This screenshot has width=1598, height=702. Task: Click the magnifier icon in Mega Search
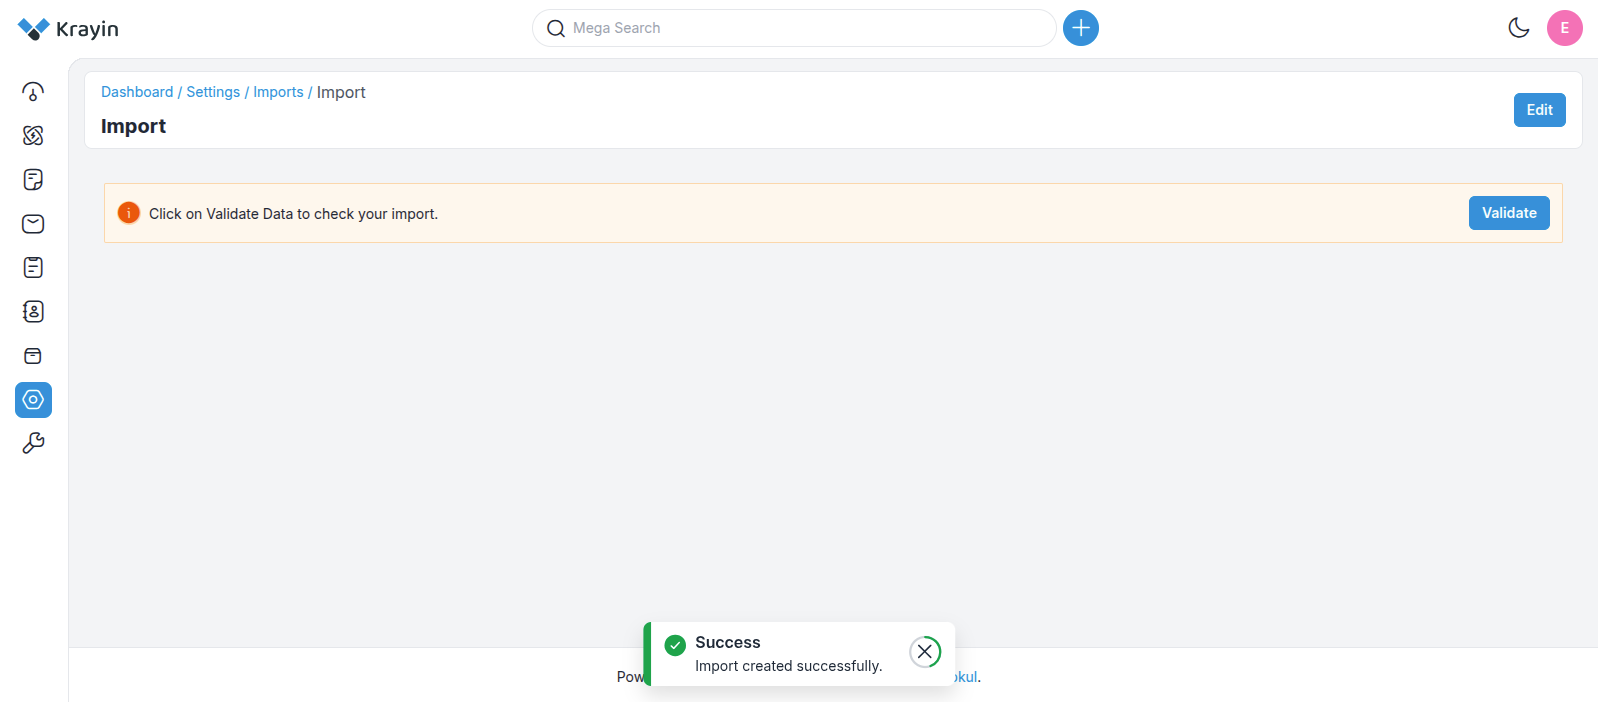(x=556, y=29)
